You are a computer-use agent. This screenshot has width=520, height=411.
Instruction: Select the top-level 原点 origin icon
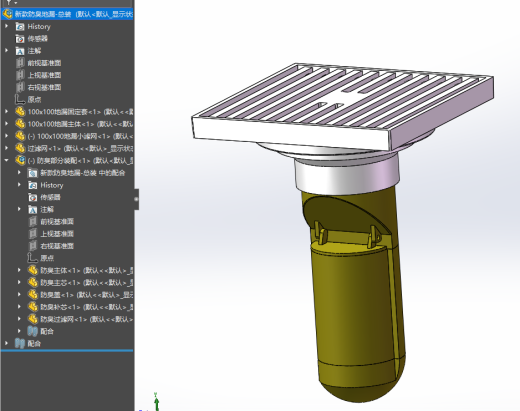20,99
